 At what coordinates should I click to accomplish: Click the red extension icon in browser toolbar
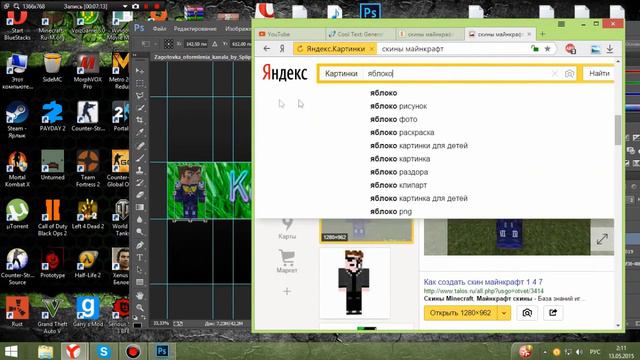click(x=571, y=49)
